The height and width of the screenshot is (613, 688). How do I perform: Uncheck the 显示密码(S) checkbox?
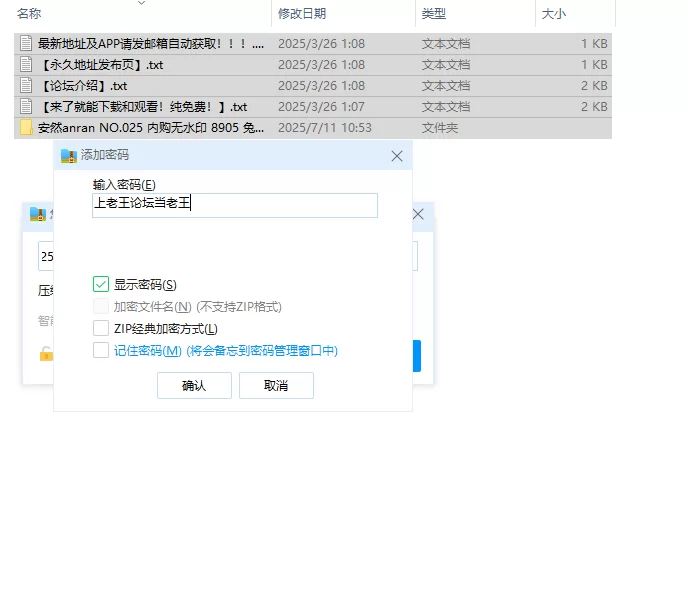click(x=101, y=284)
